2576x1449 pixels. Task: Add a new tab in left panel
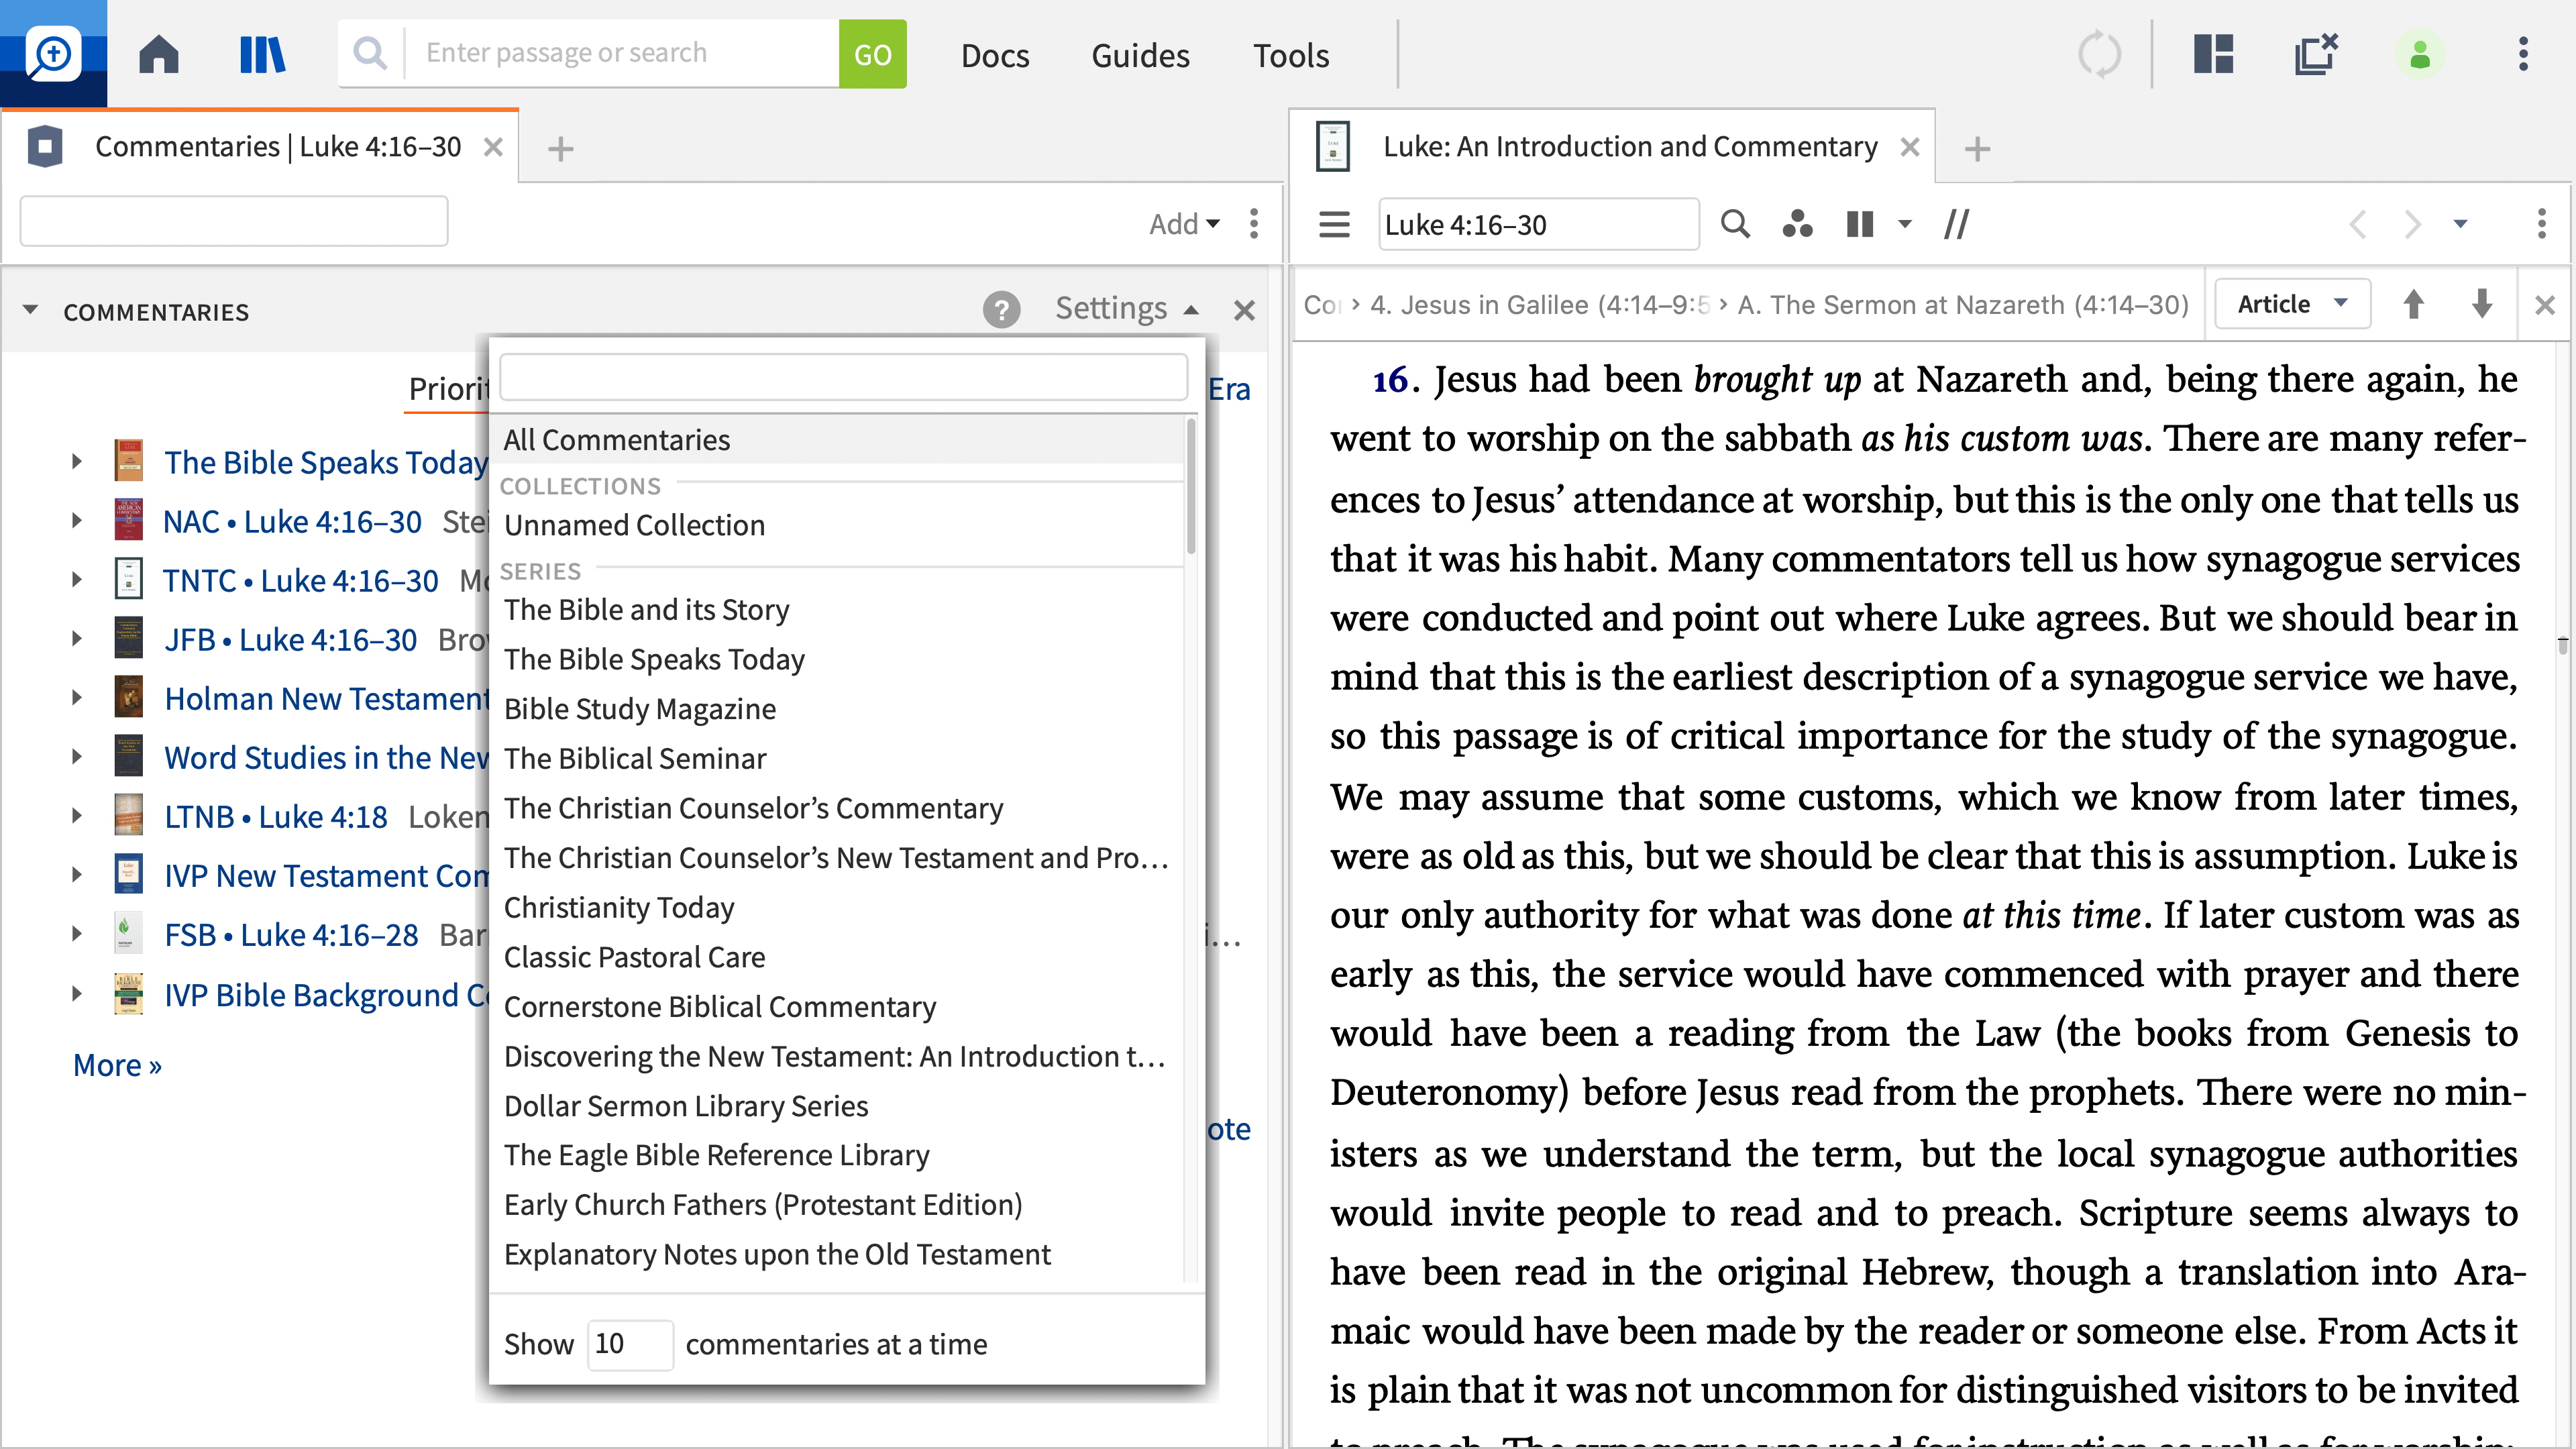pyautogui.click(x=560, y=149)
